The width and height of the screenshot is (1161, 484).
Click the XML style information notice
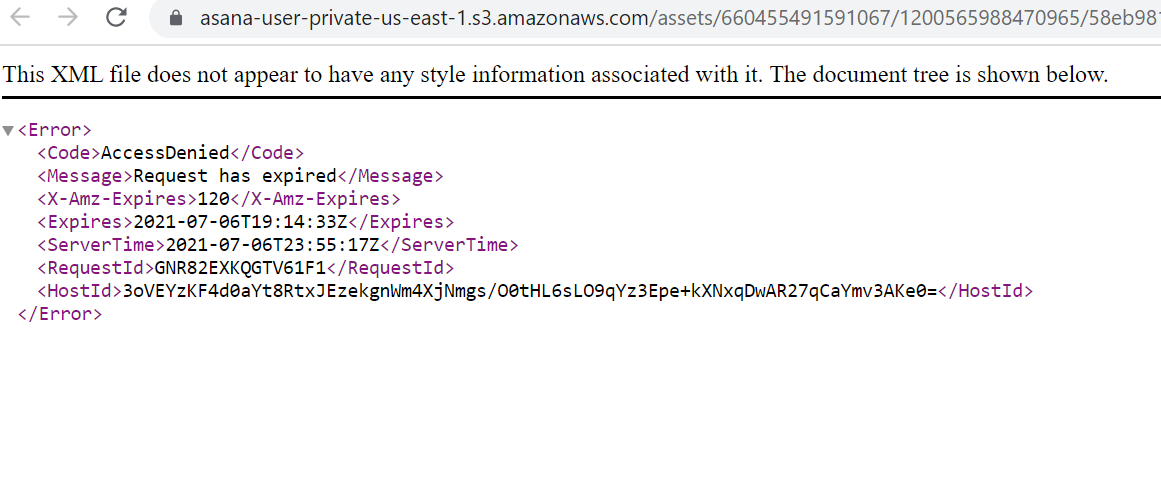(x=555, y=75)
